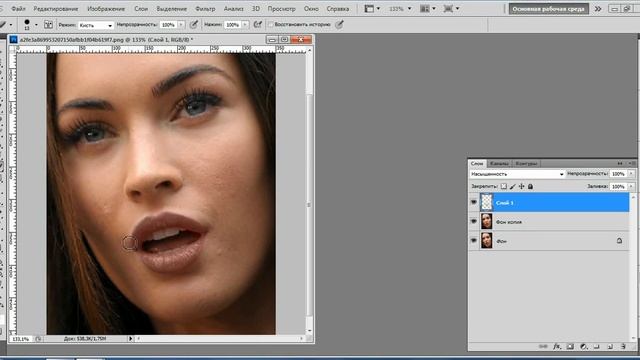Toggle lock position icon
Screen dimensions: 640x360
[x=521, y=187]
